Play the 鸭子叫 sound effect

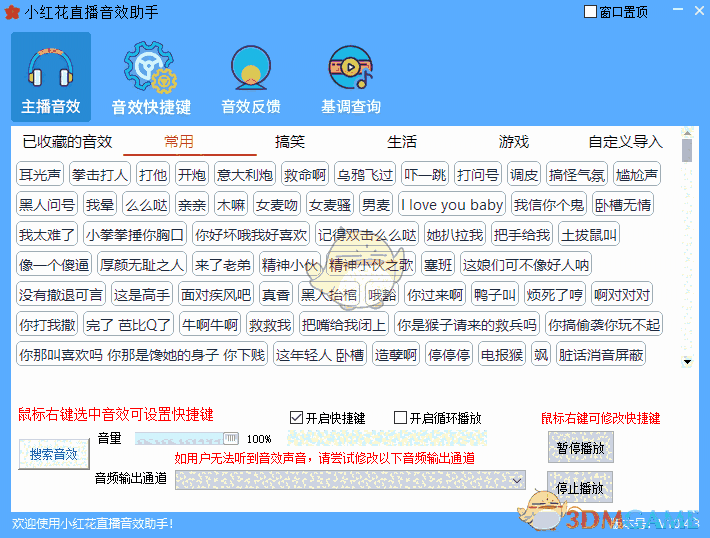tap(495, 295)
